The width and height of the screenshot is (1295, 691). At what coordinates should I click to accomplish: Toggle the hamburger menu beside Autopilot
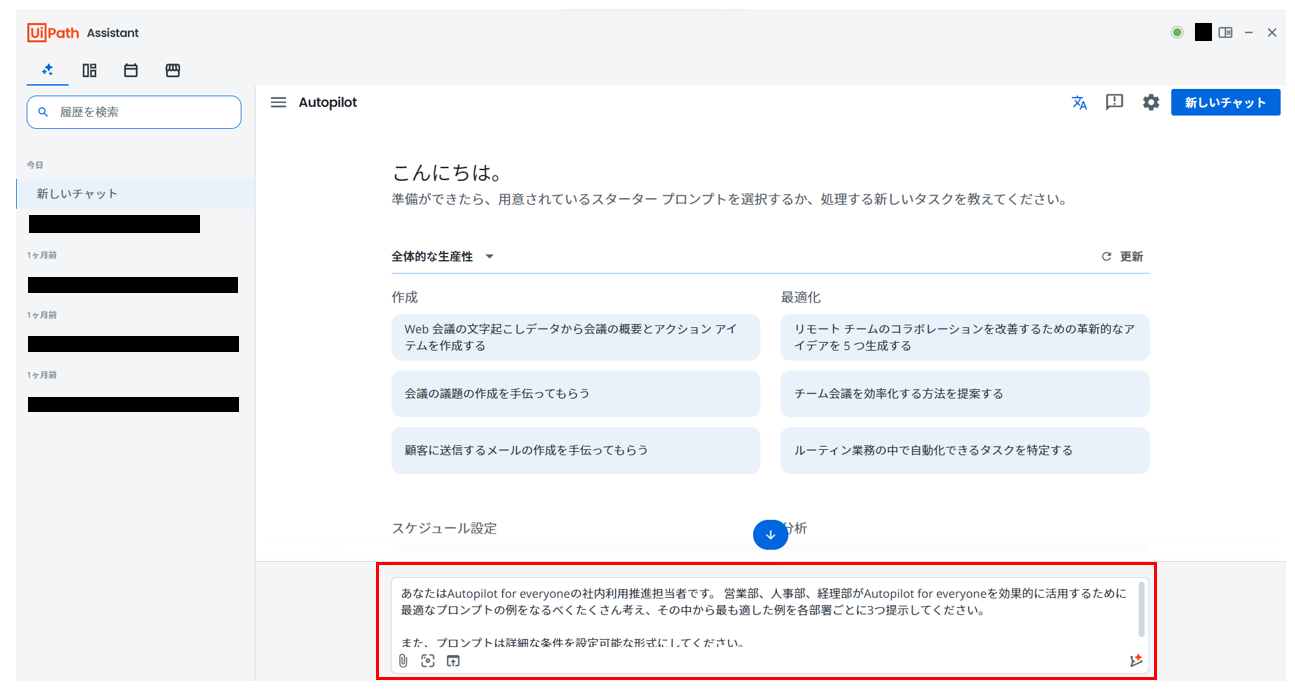279,102
